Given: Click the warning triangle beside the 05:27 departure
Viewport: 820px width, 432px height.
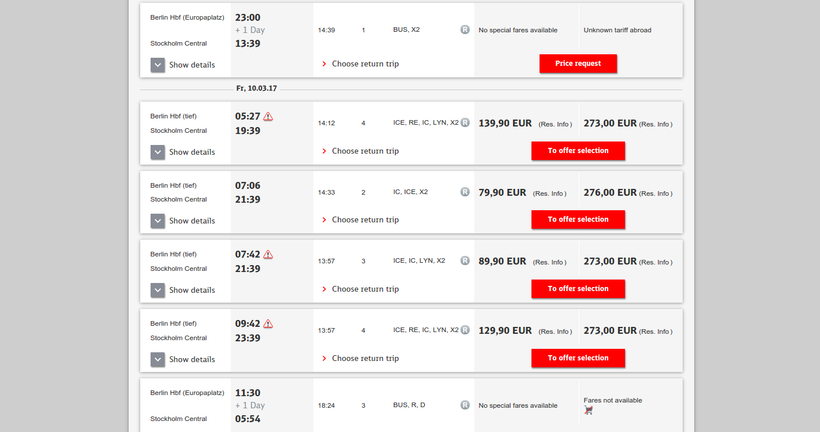Looking at the screenshot, I should point(268,116).
